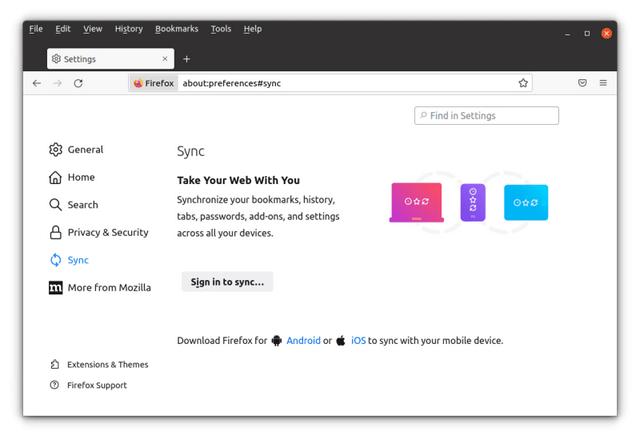
Task: Click the blue tablet sync illustration
Action: coord(526,202)
